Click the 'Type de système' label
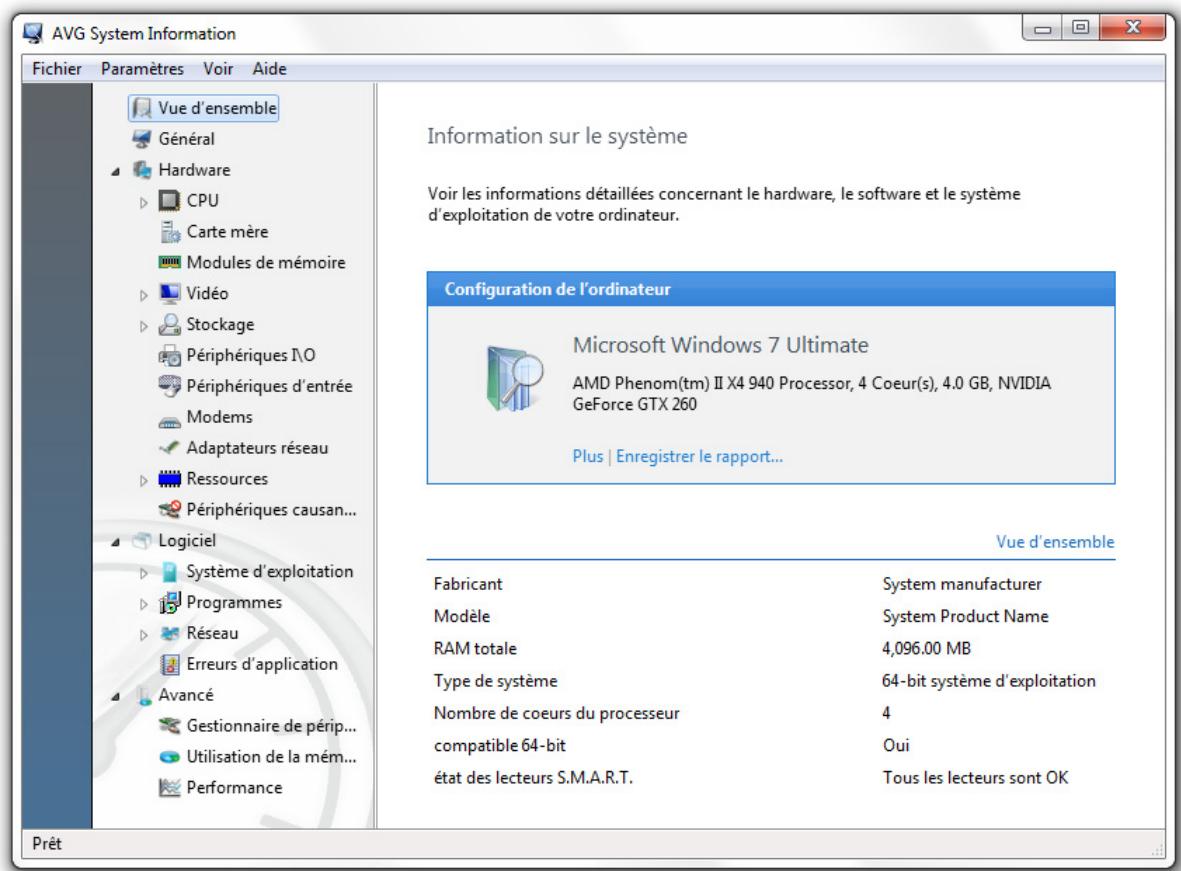This screenshot has width=1181, height=871. (x=496, y=680)
